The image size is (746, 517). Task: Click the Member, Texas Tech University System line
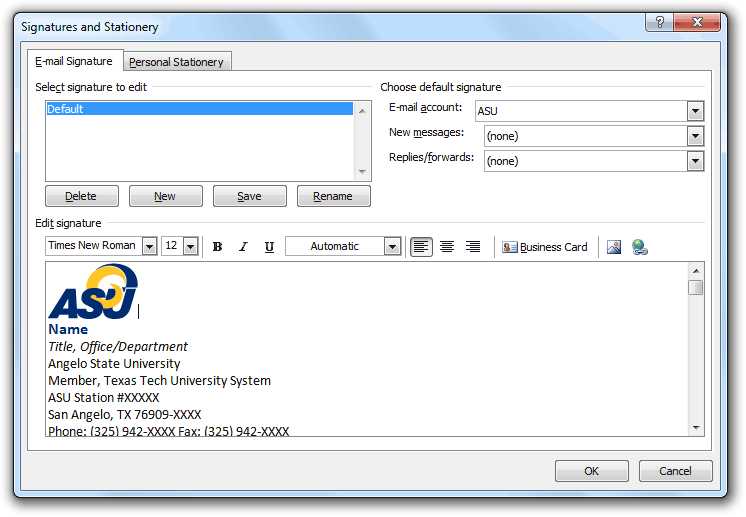point(159,380)
